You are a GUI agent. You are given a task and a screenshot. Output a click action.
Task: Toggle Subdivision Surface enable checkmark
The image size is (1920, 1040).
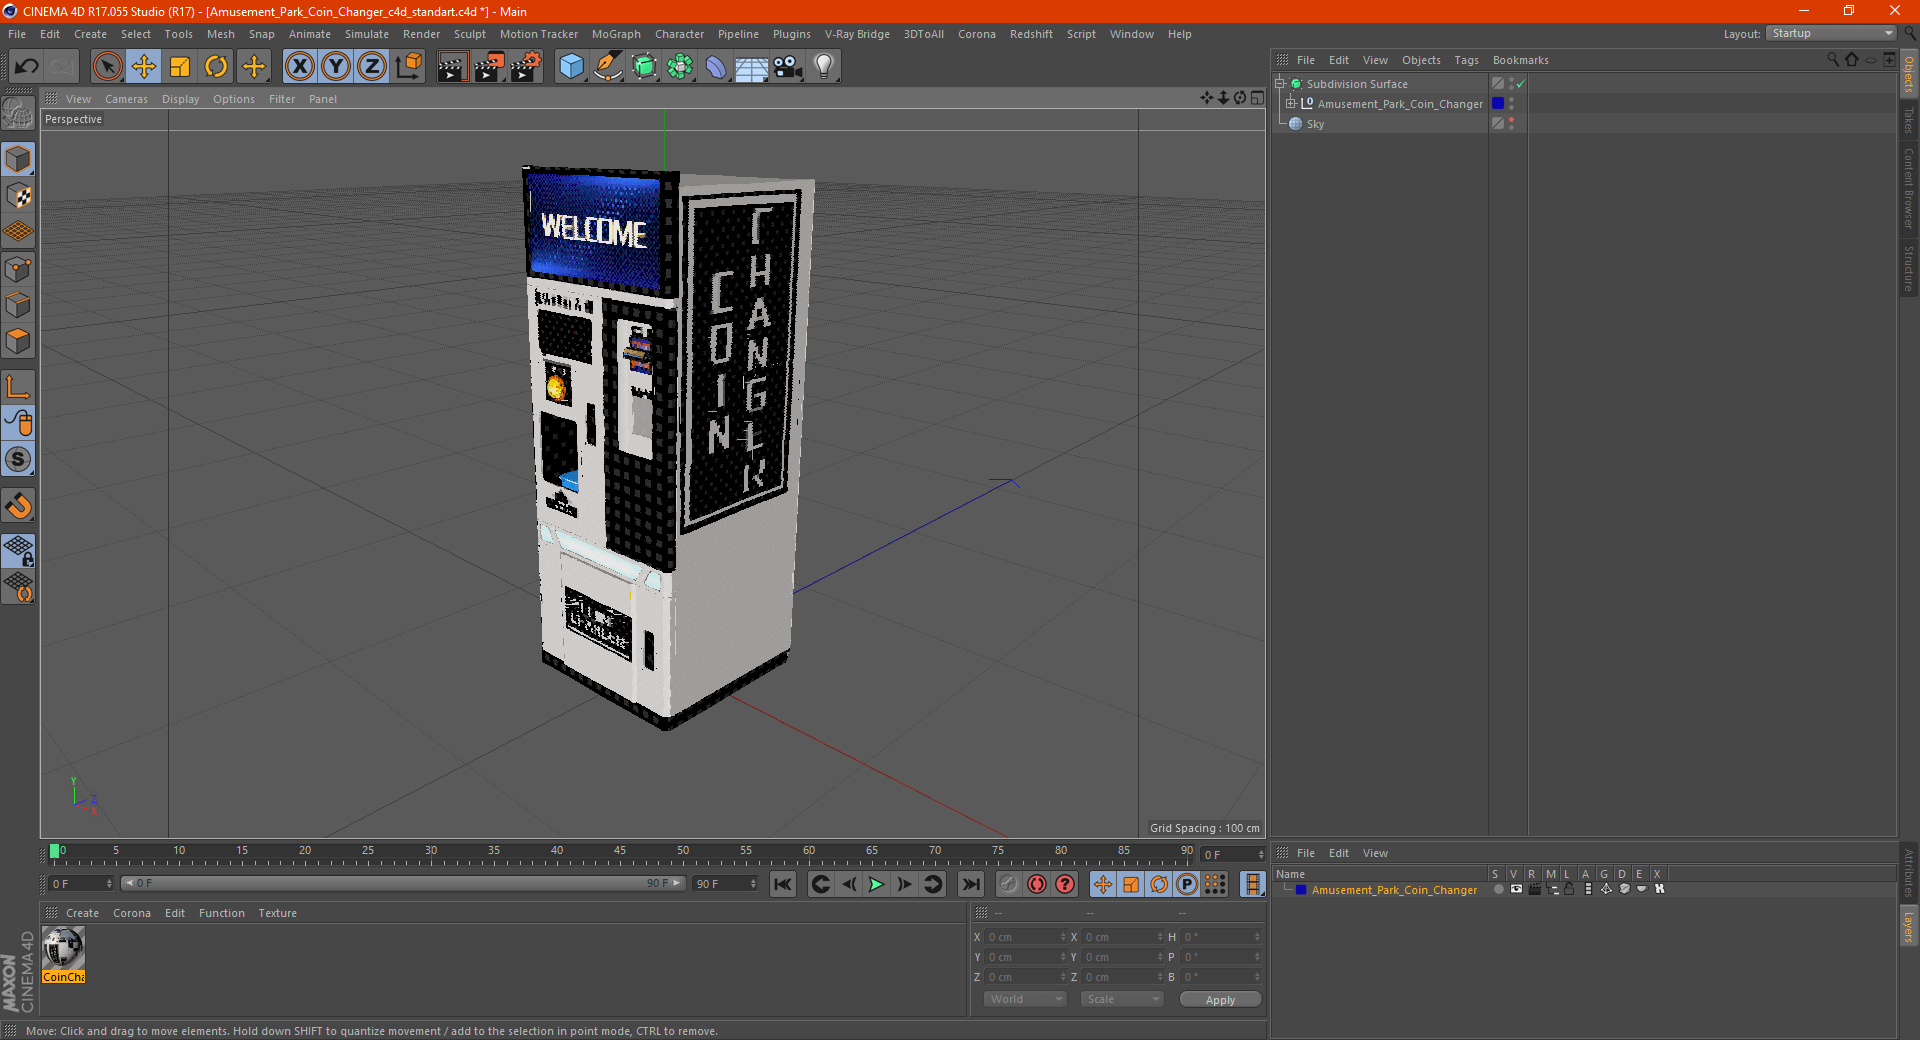1520,84
